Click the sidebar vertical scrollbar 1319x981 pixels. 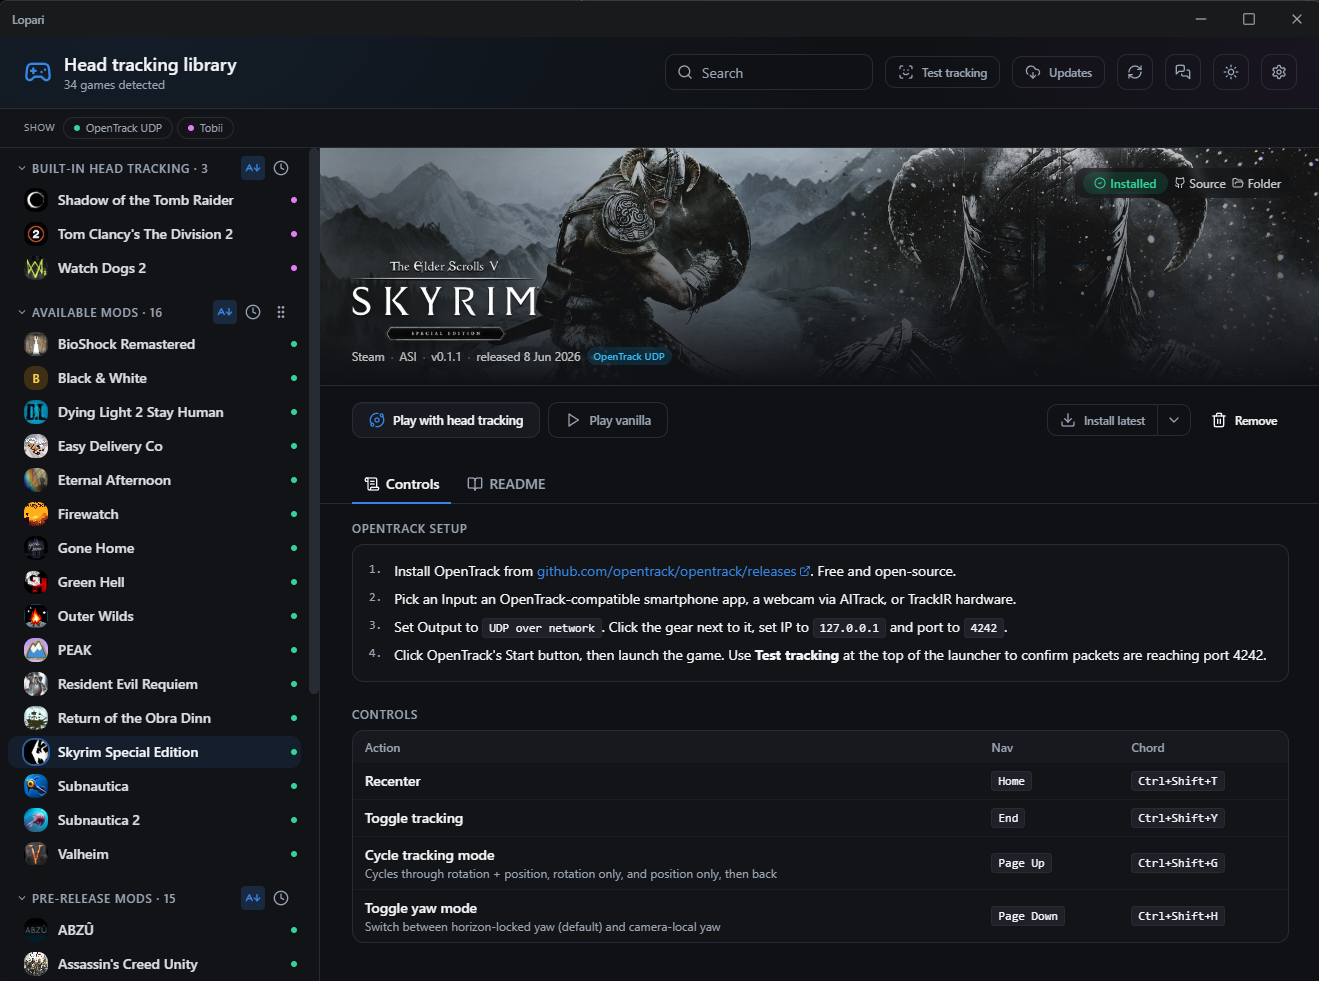coord(314,420)
